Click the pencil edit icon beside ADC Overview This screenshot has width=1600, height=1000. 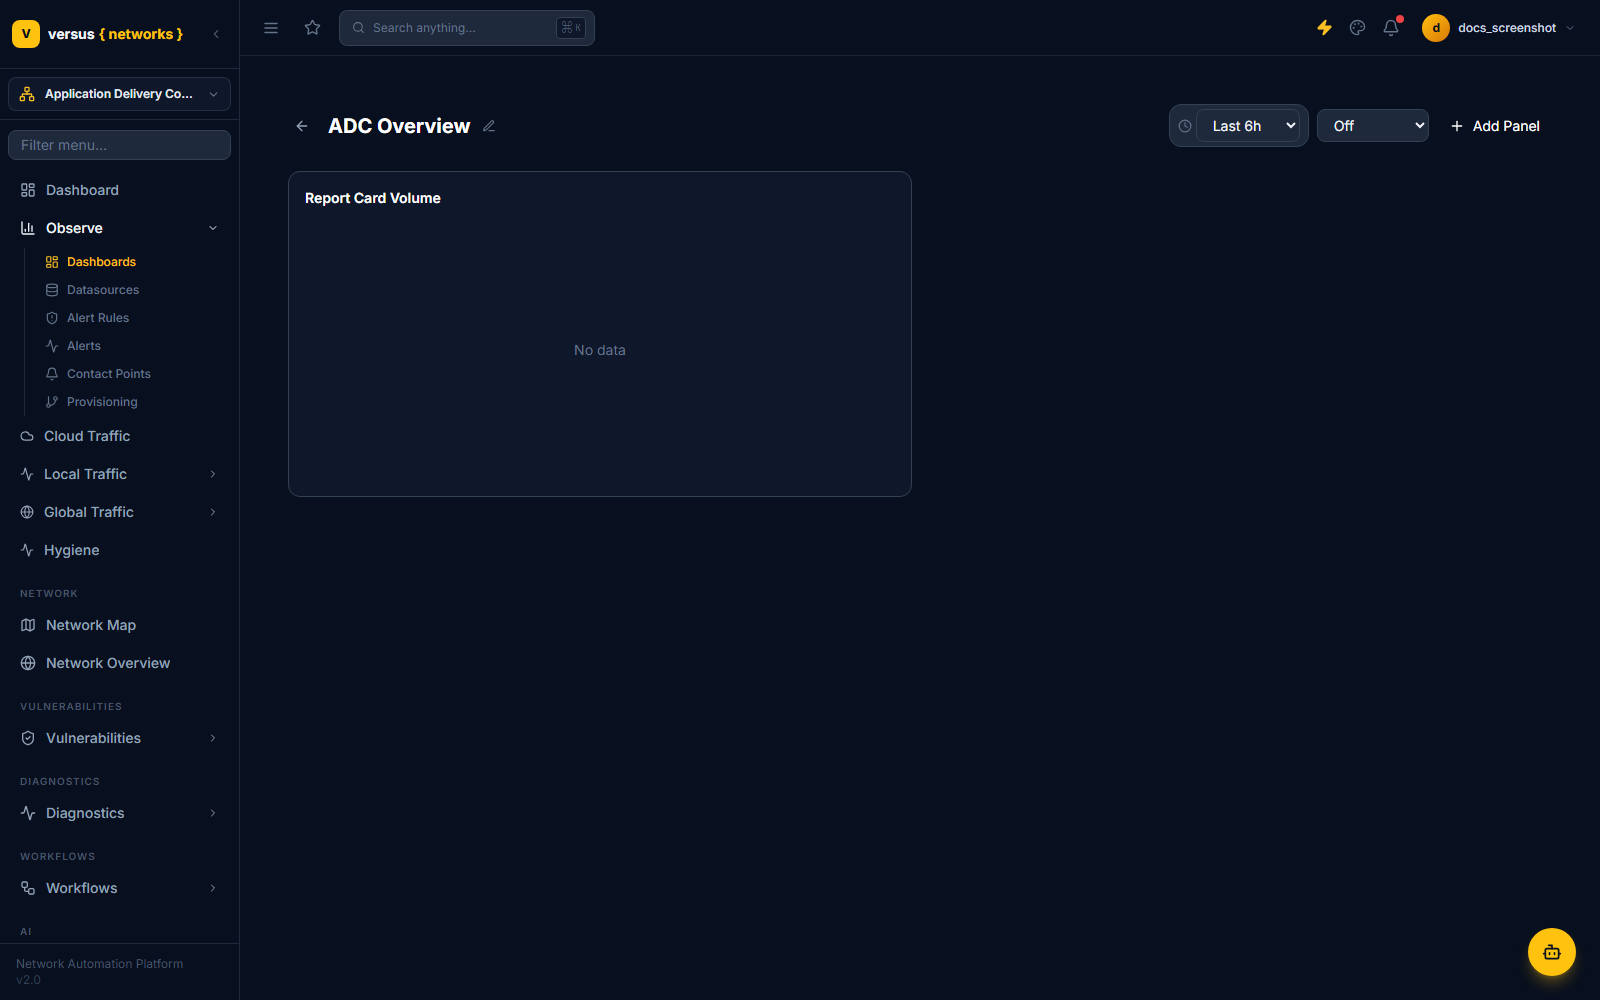point(489,126)
